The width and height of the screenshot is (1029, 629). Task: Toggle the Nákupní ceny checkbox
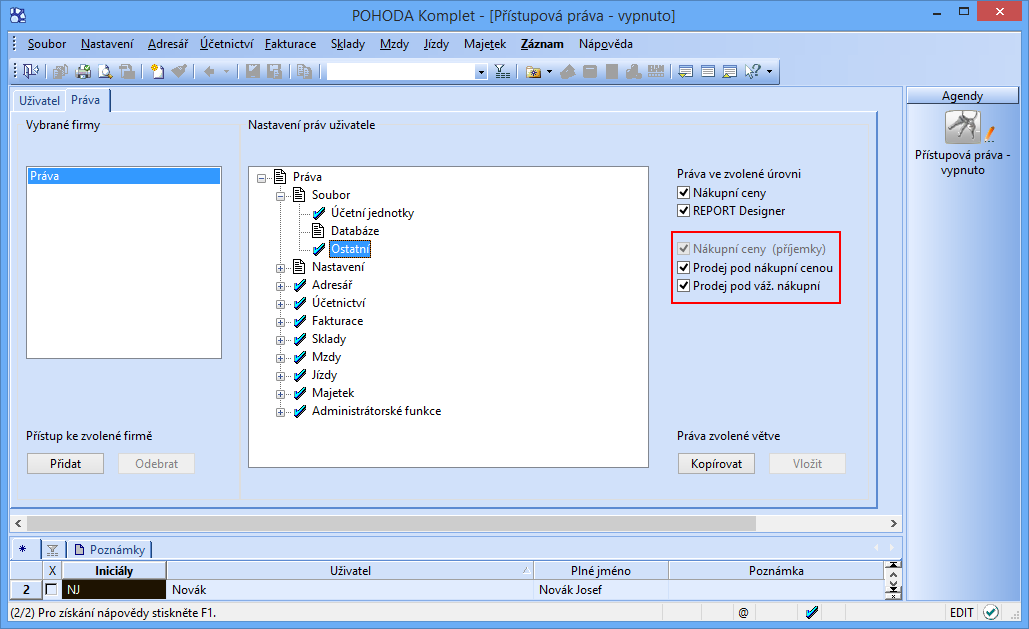tap(683, 192)
